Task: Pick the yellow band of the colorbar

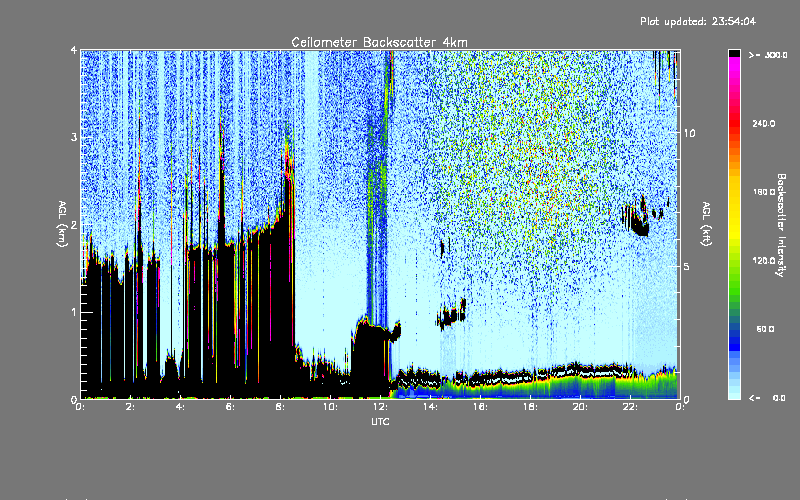Action: point(734,209)
